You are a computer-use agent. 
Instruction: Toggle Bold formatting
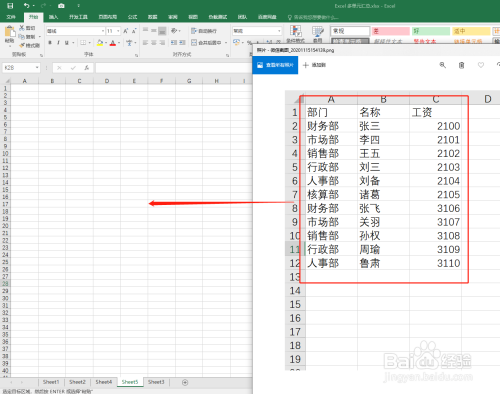pyautogui.click(x=50, y=43)
